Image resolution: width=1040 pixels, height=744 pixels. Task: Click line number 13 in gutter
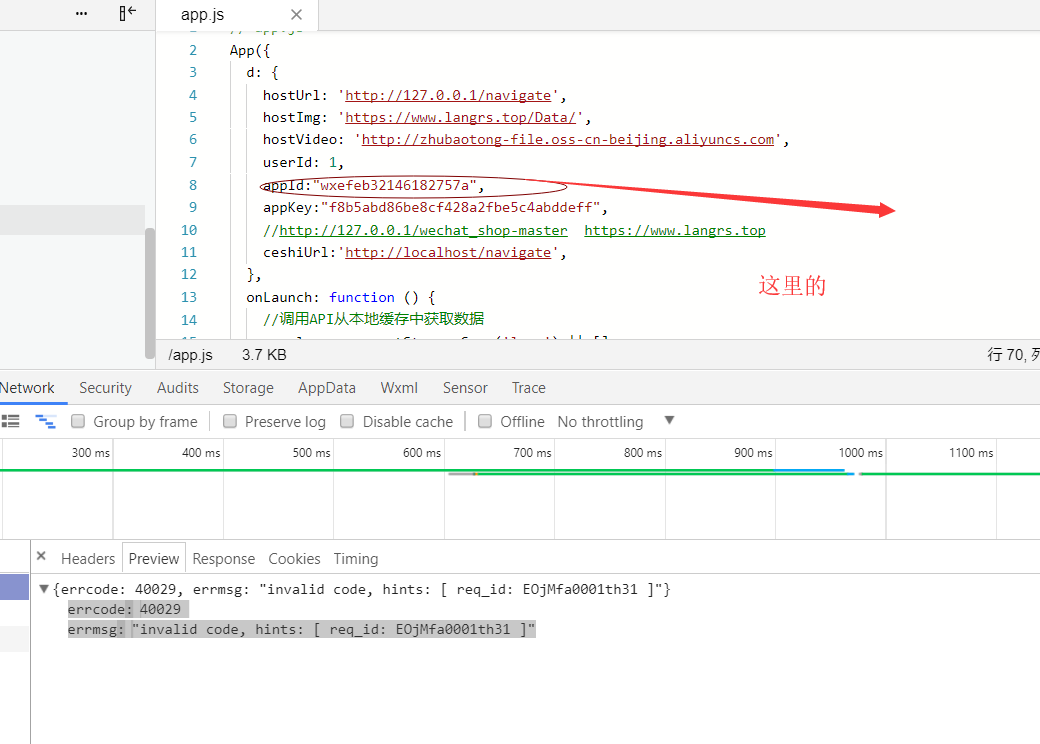point(189,297)
